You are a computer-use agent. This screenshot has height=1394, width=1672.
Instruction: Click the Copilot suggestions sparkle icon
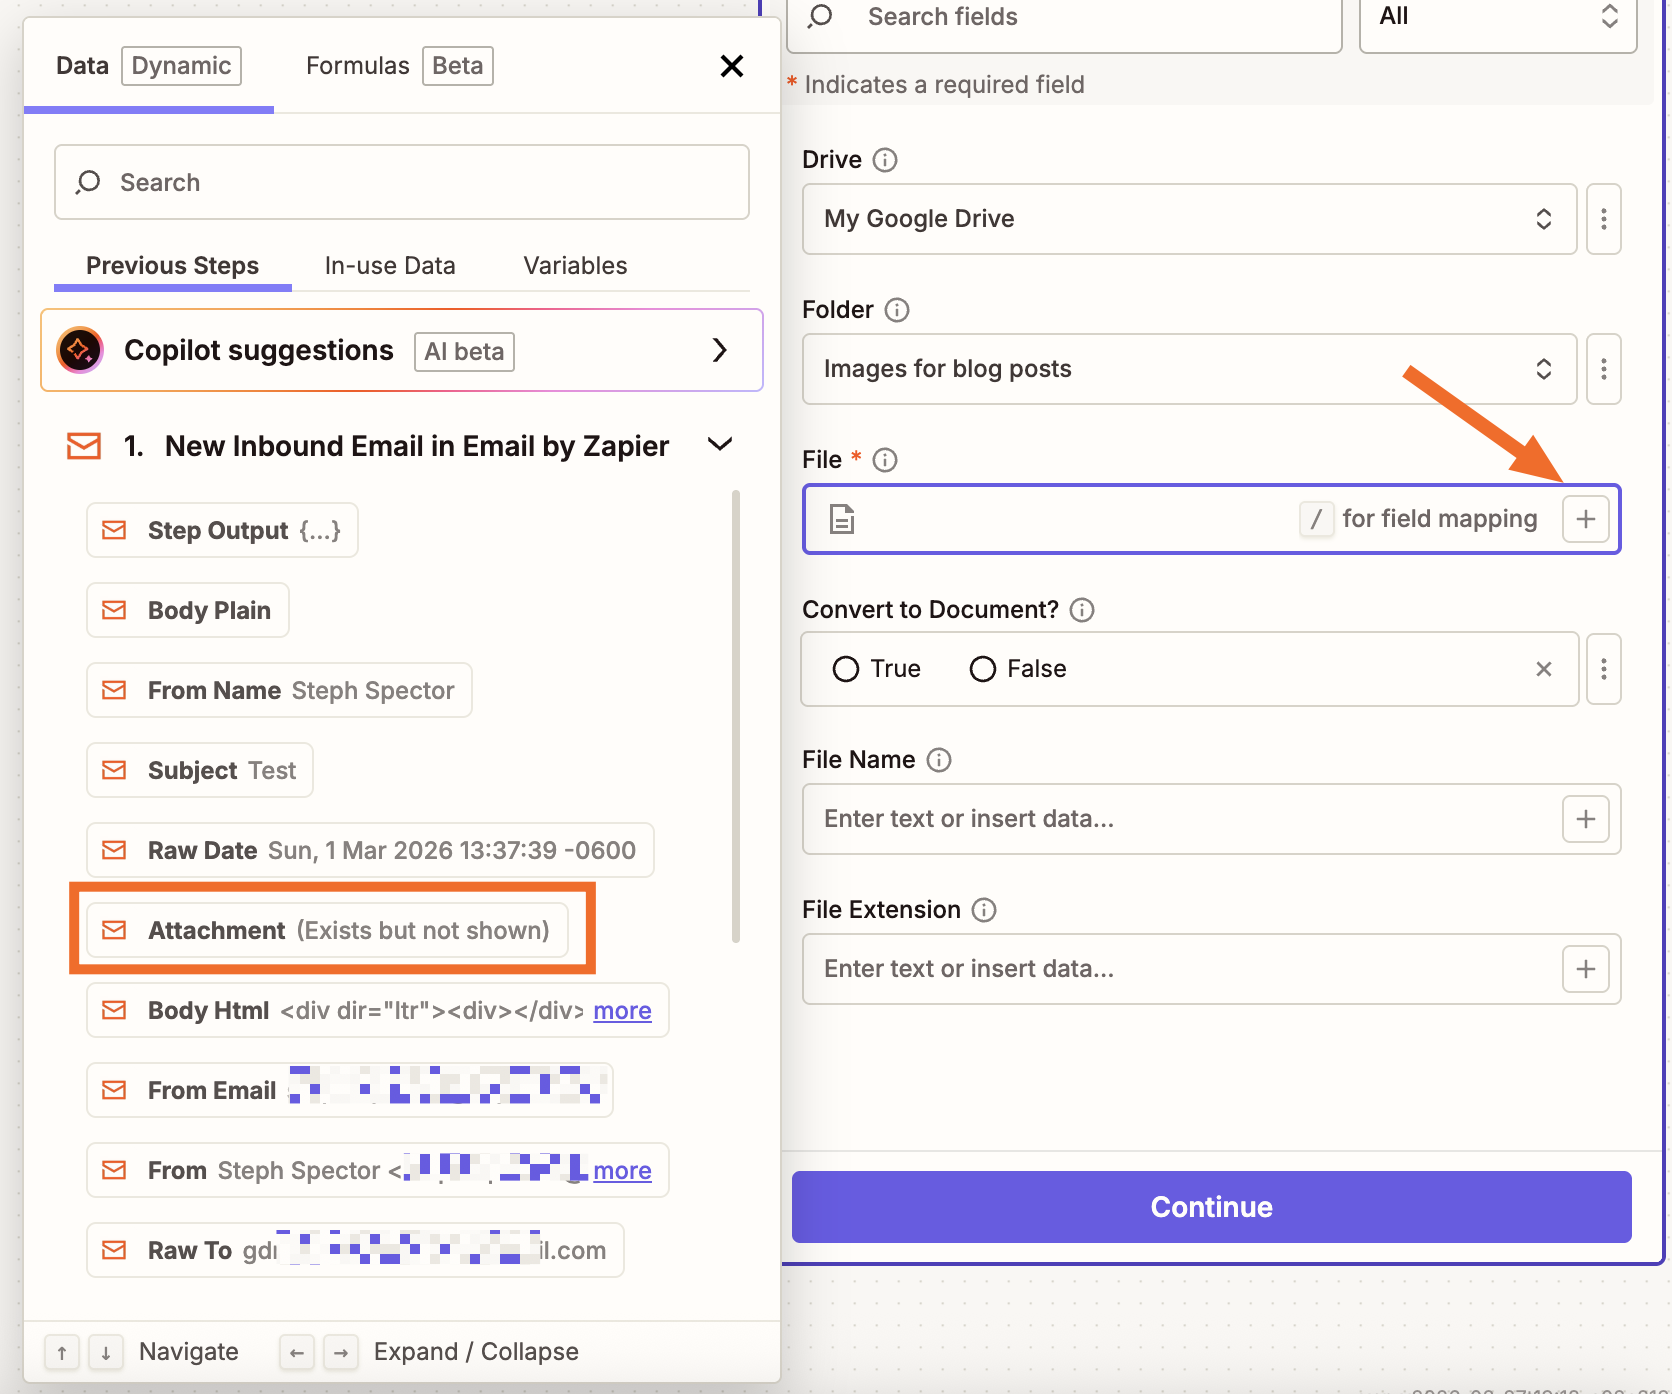pos(80,350)
